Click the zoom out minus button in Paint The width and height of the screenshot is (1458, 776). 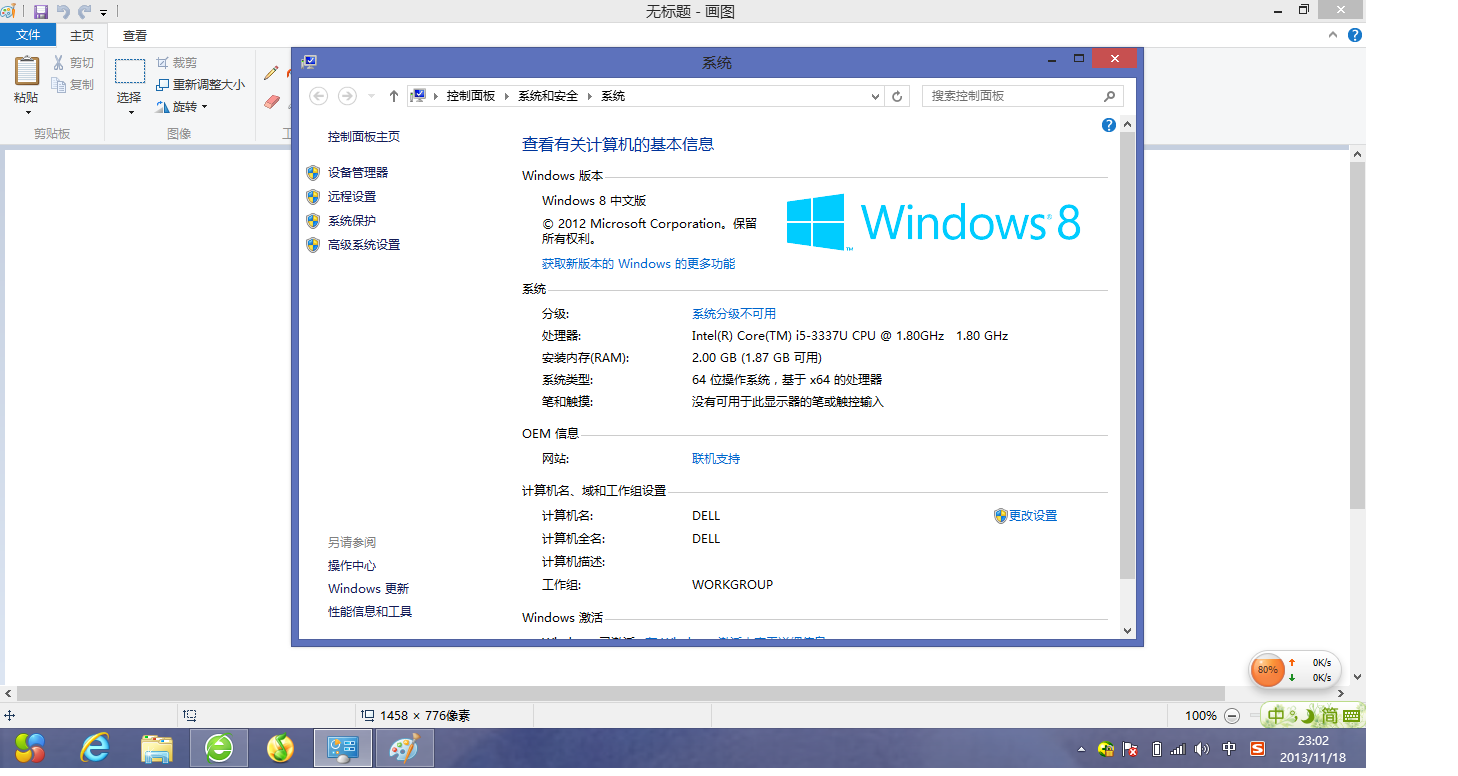(1232, 716)
